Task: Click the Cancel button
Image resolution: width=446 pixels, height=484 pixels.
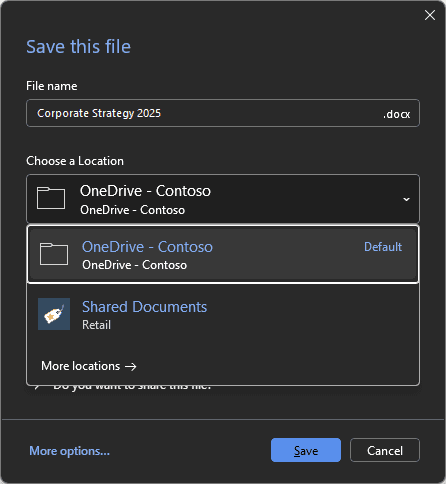Action: [385, 450]
